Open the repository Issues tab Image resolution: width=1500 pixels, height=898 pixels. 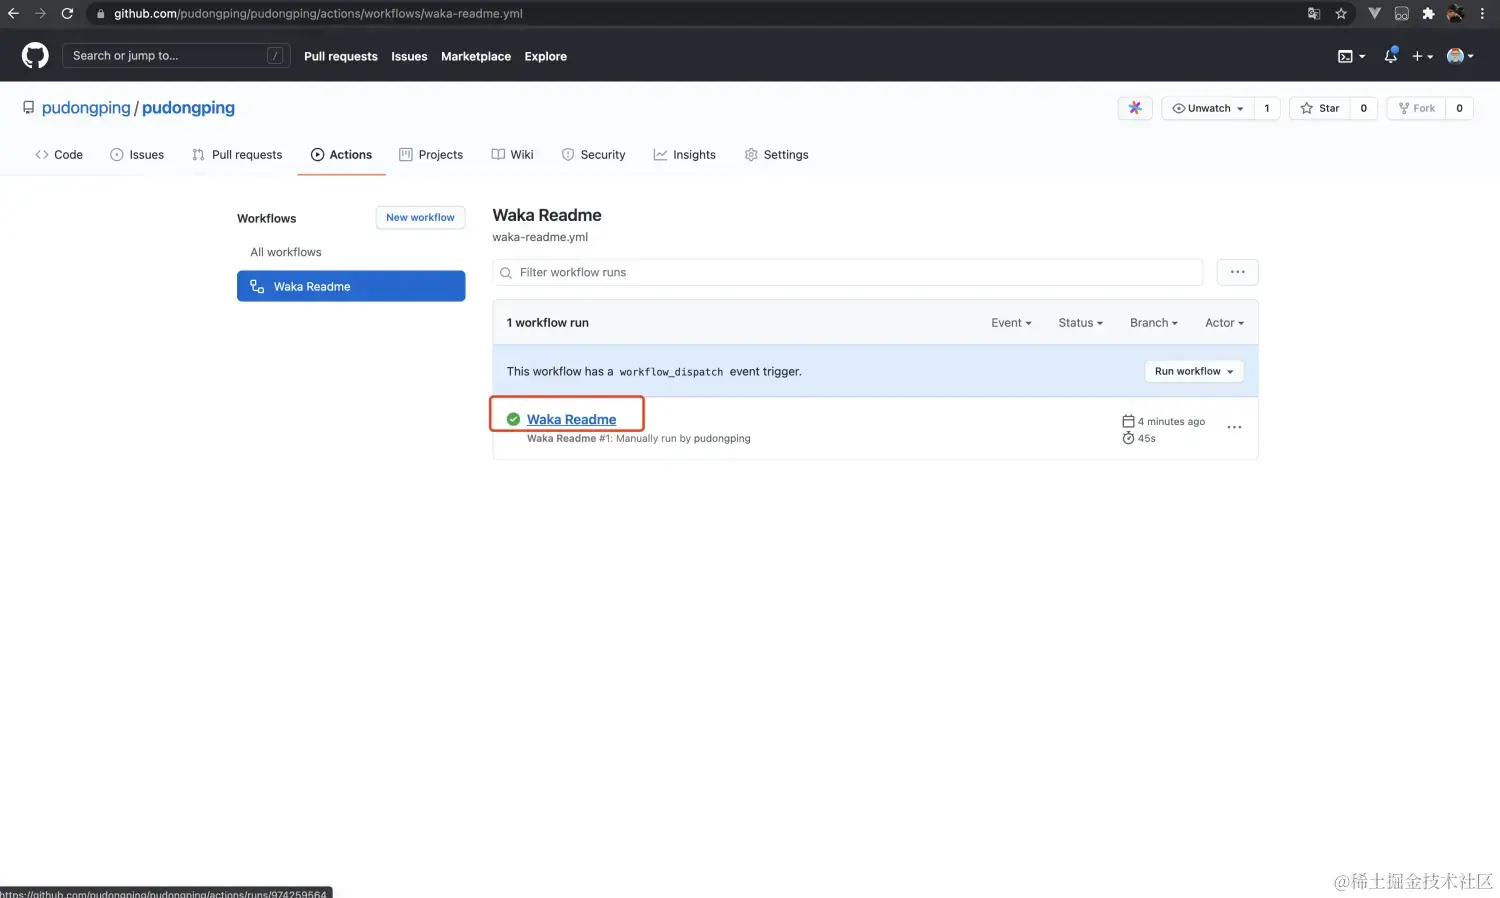[x=137, y=155]
